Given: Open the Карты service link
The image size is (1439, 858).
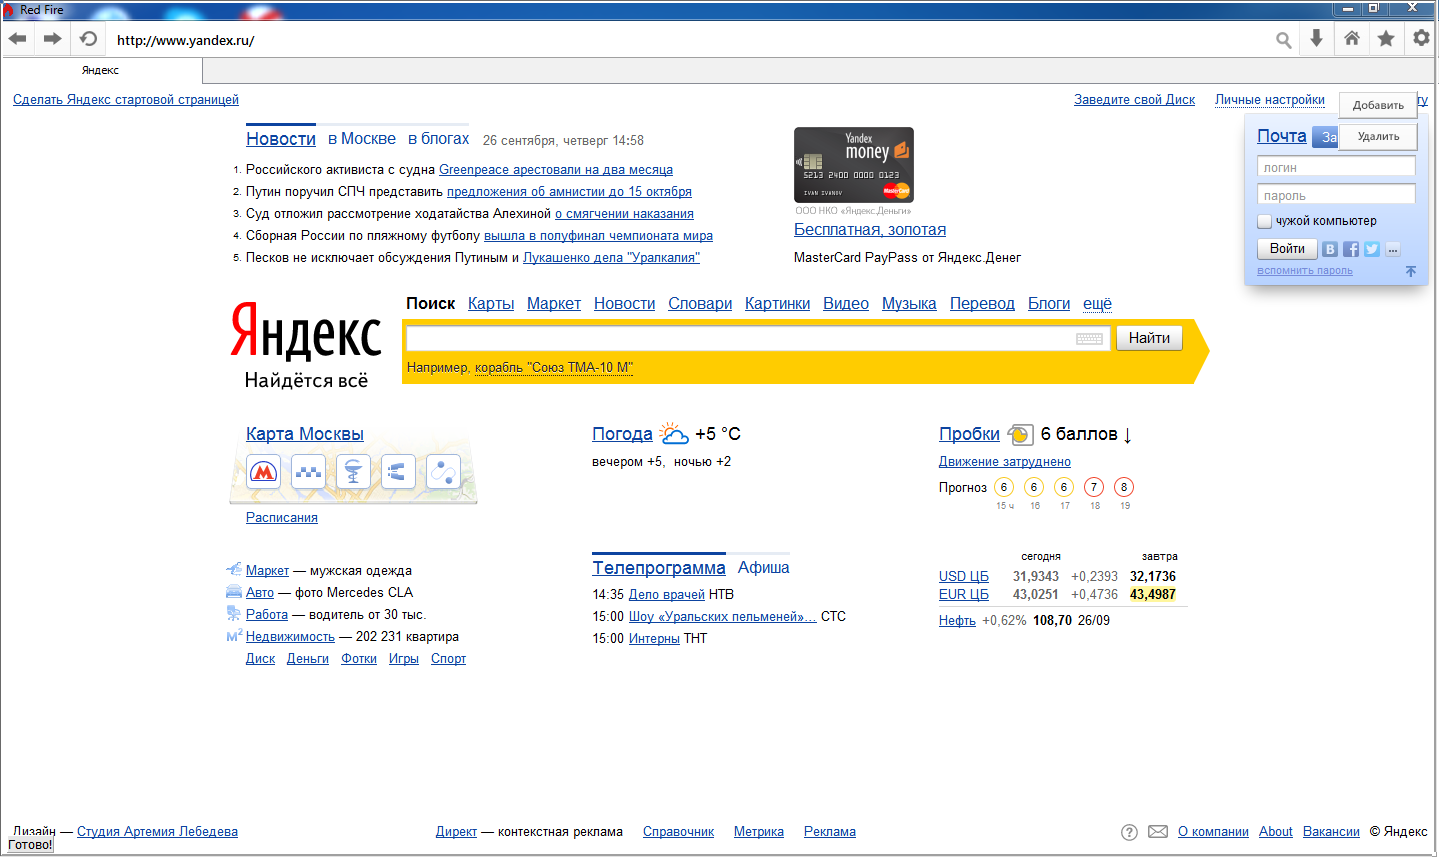Looking at the screenshot, I should pyautogui.click(x=491, y=304).
